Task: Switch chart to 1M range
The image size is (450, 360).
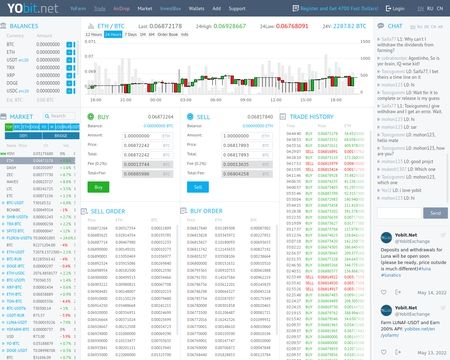Action: tap(143, 34)
